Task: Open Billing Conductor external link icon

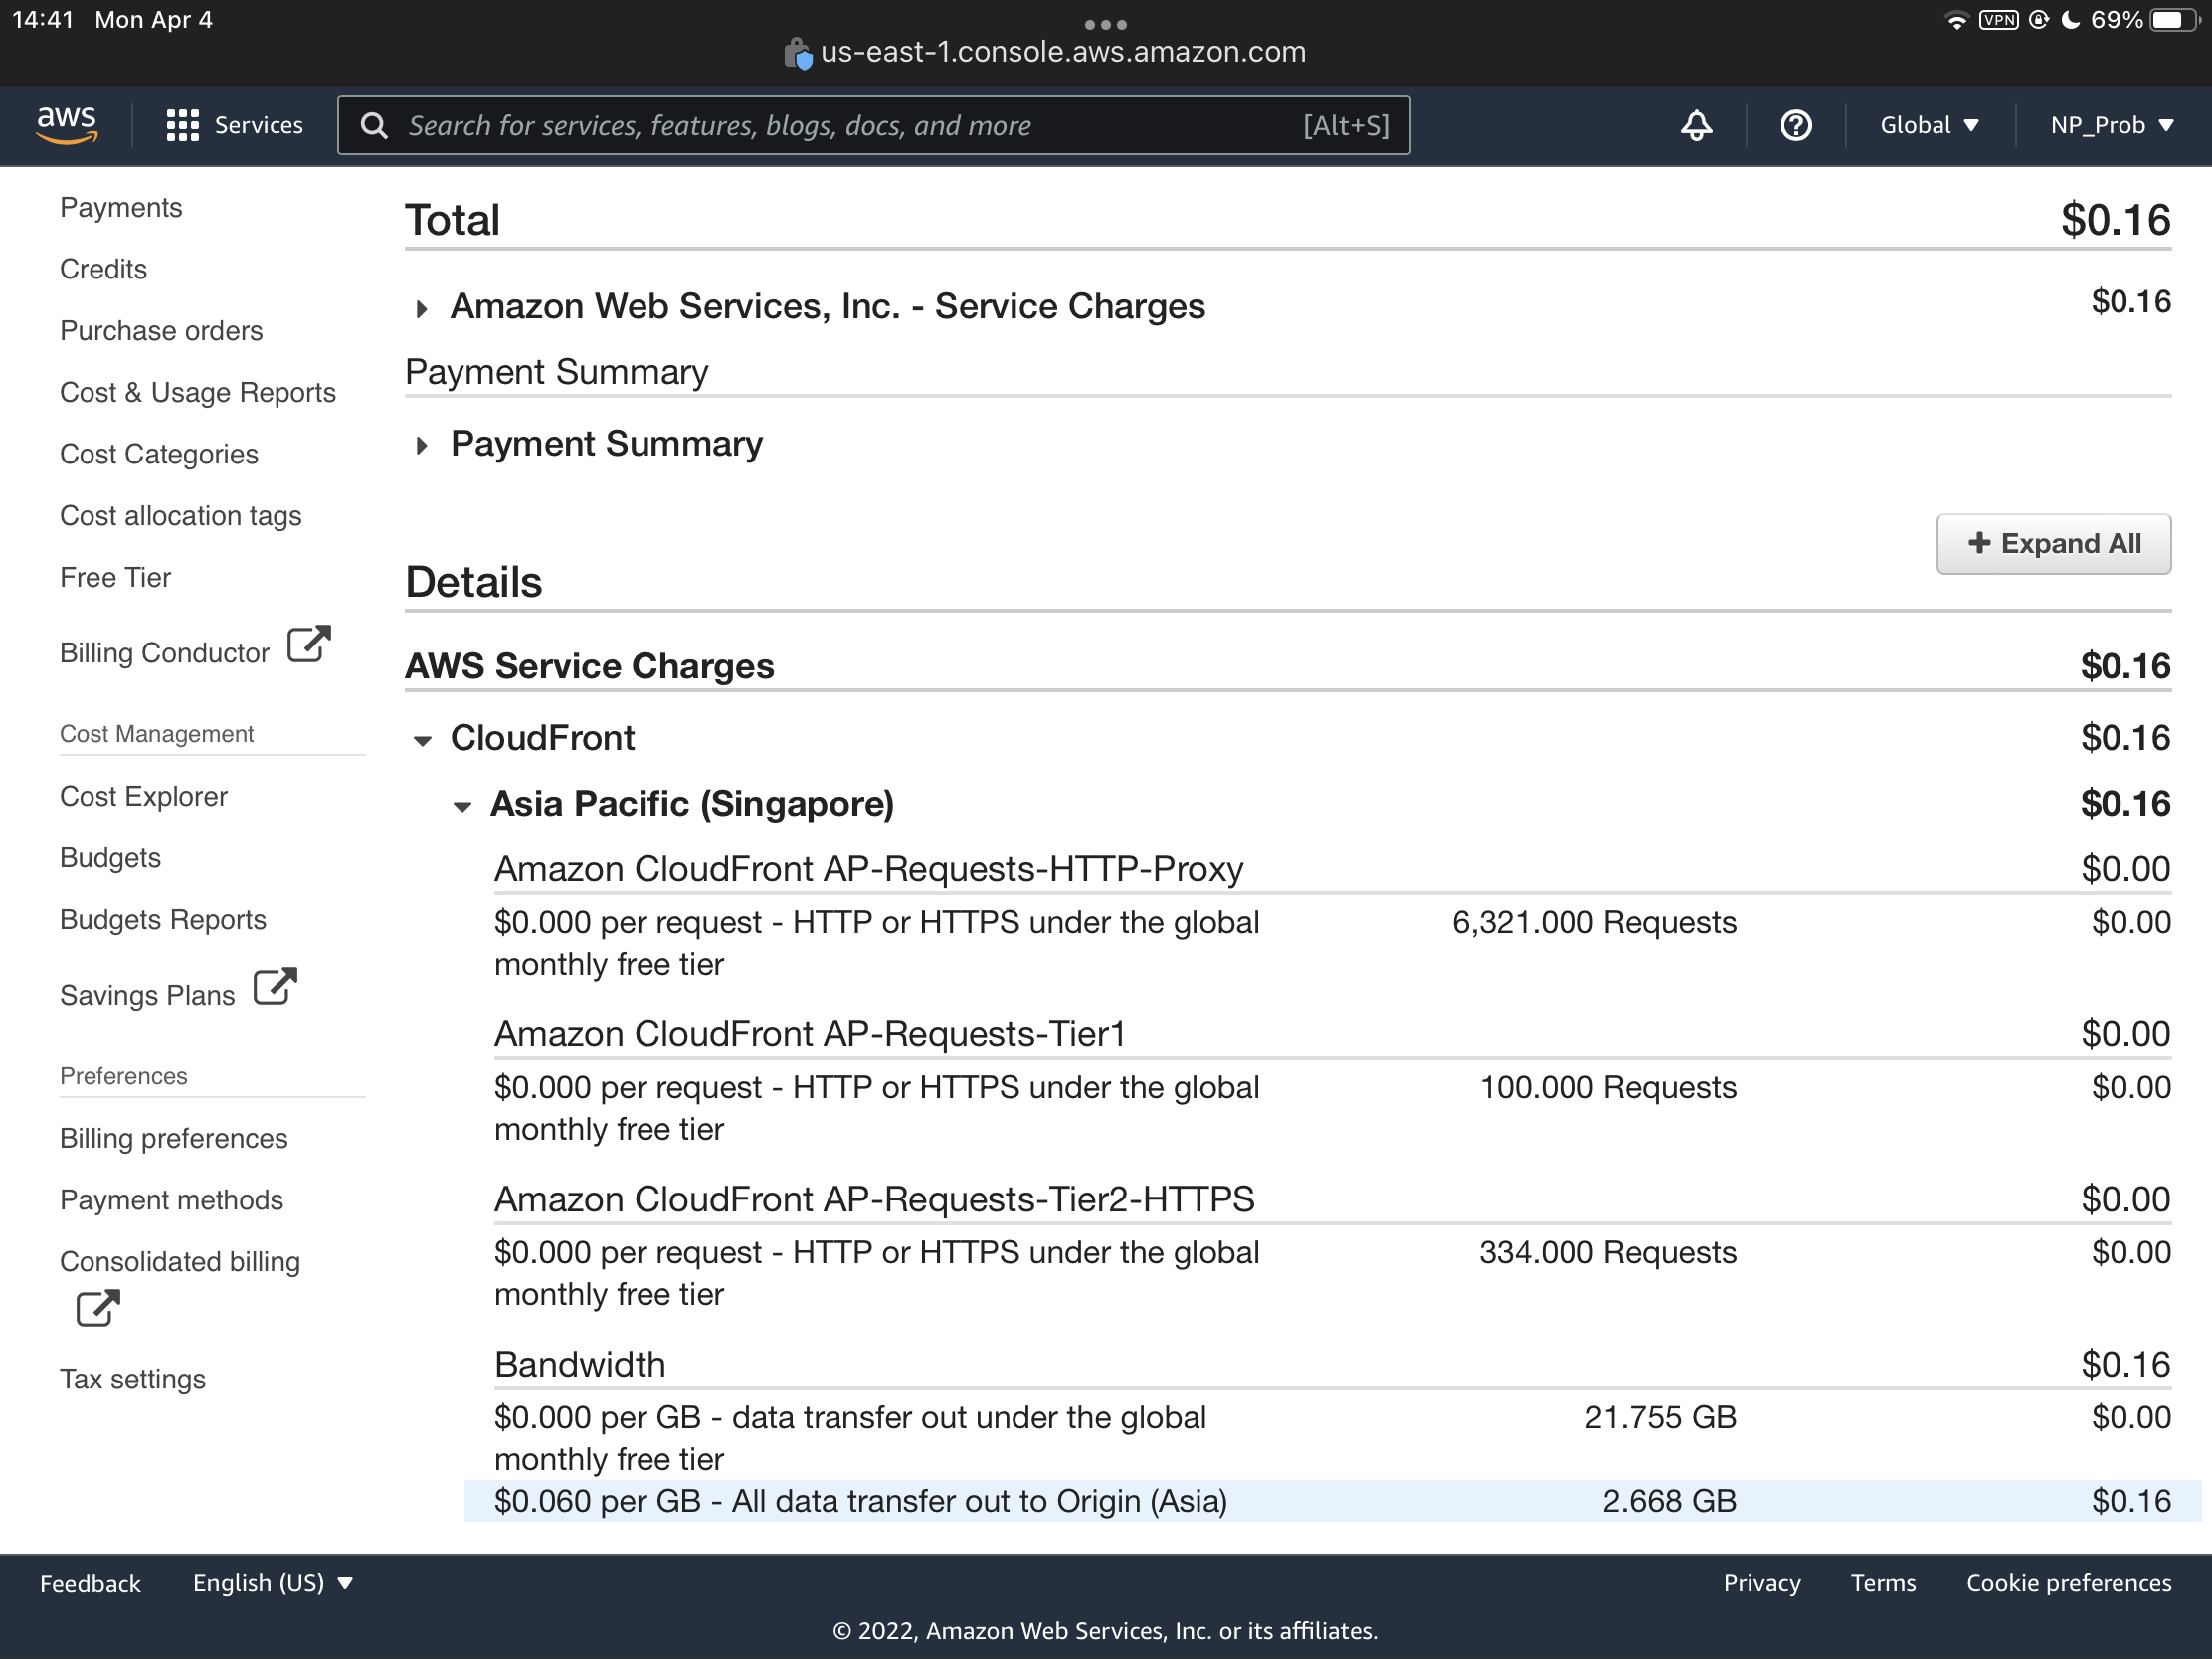Action: (x=309, y=644)
